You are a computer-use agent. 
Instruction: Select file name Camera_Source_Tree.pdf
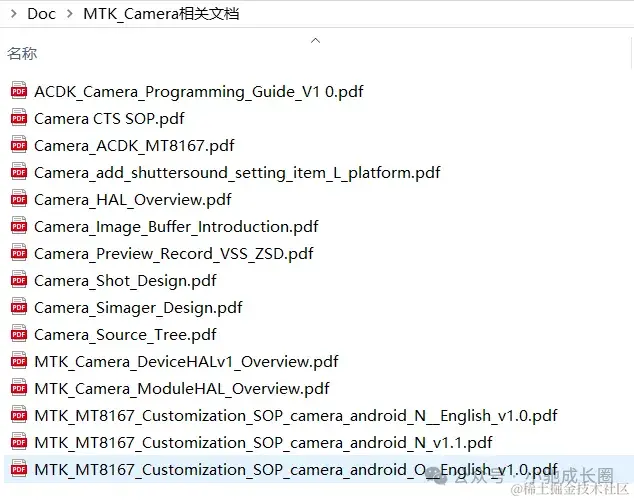(125, 335)
